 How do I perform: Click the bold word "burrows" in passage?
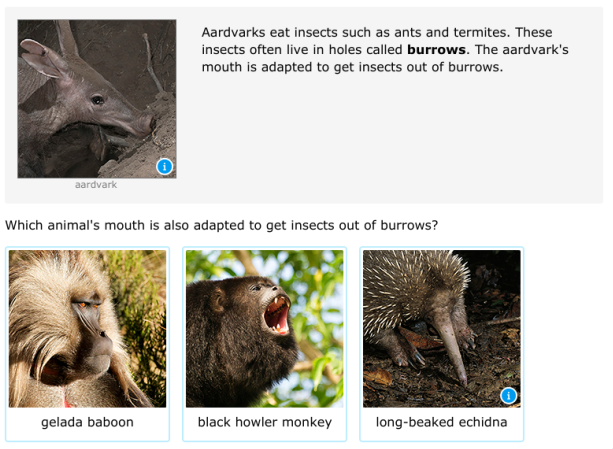point(436,49)
